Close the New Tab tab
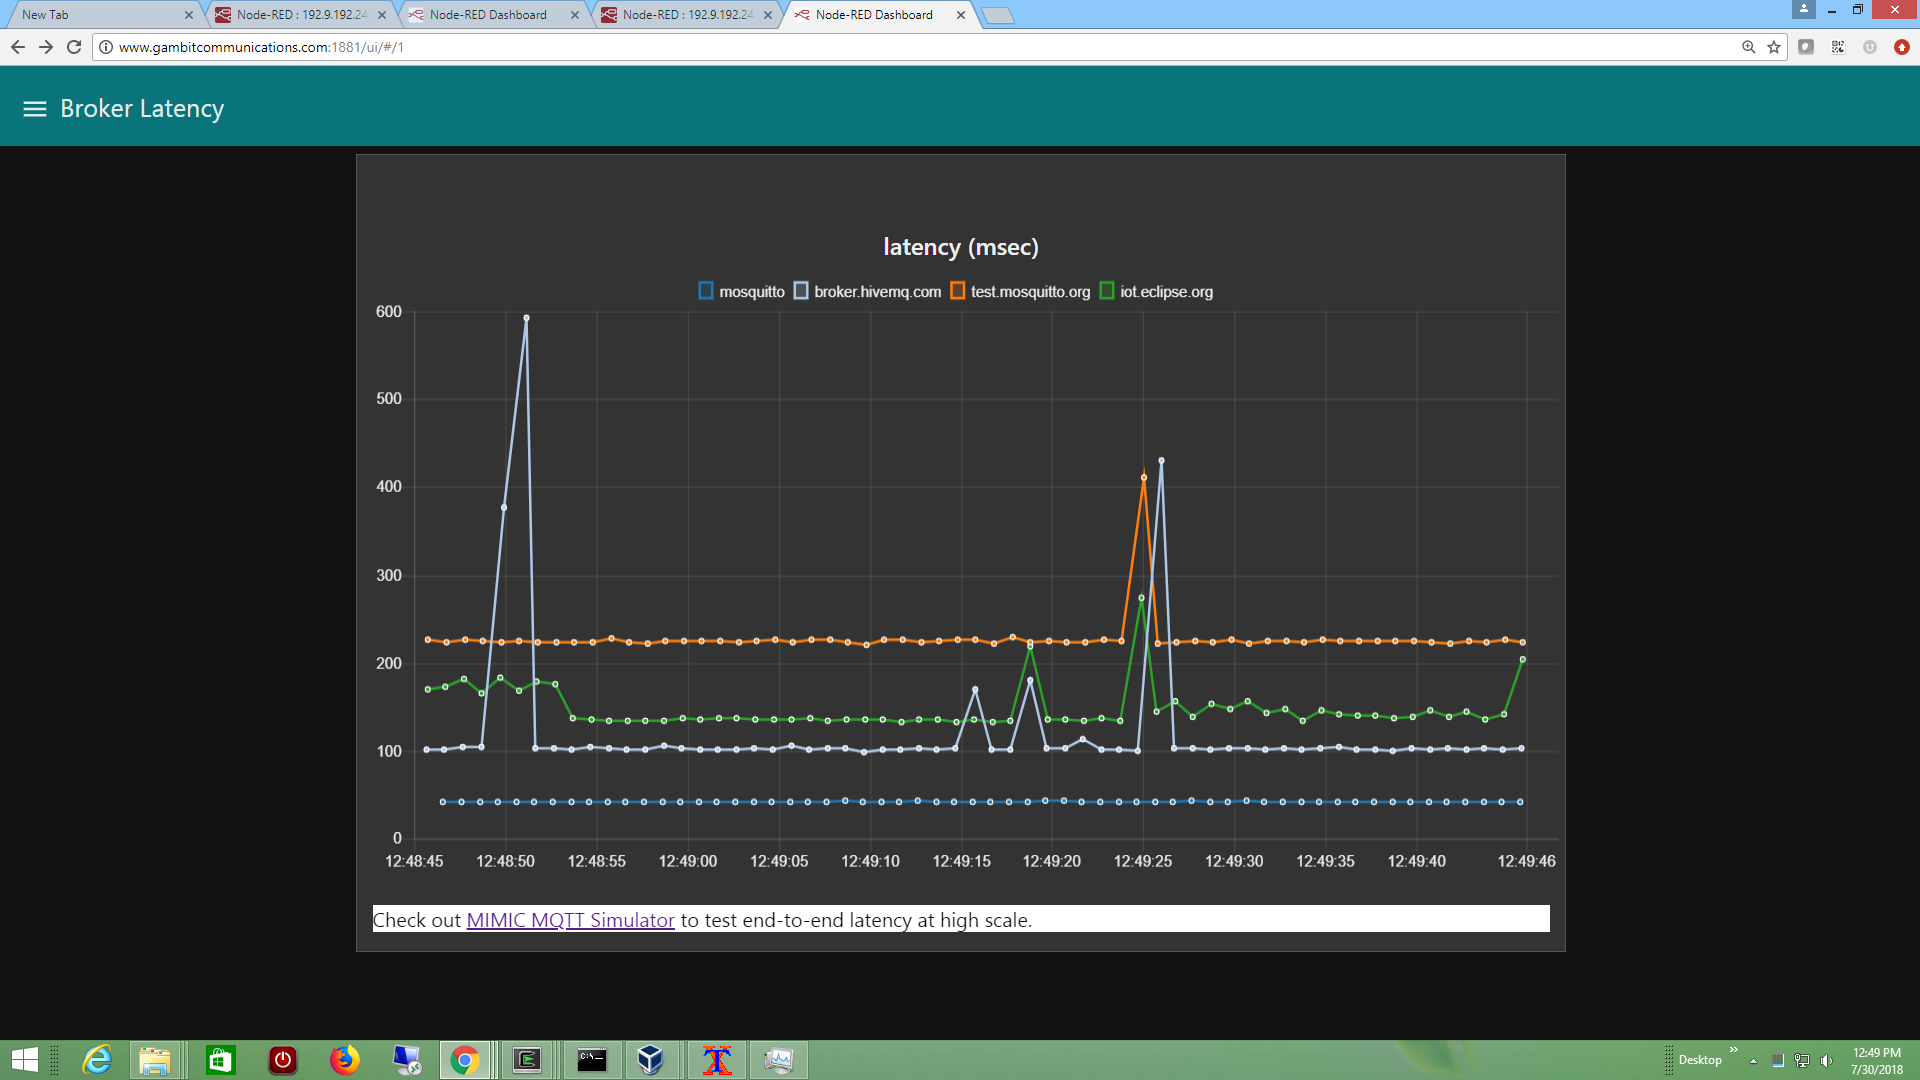This screenshot has height=1080, width=1920. pyautogui.click(x=189, y=15)
